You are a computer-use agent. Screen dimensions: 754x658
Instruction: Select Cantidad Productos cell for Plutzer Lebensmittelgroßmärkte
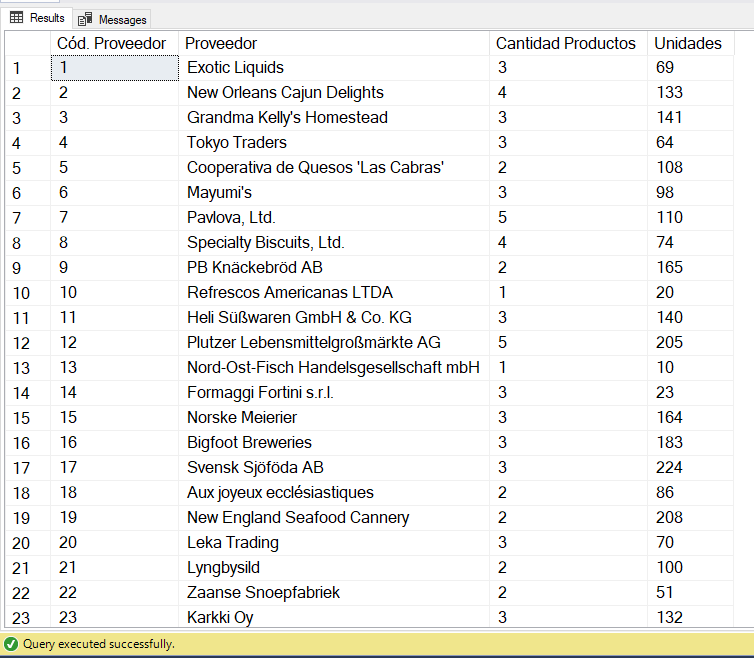[568, 343]
